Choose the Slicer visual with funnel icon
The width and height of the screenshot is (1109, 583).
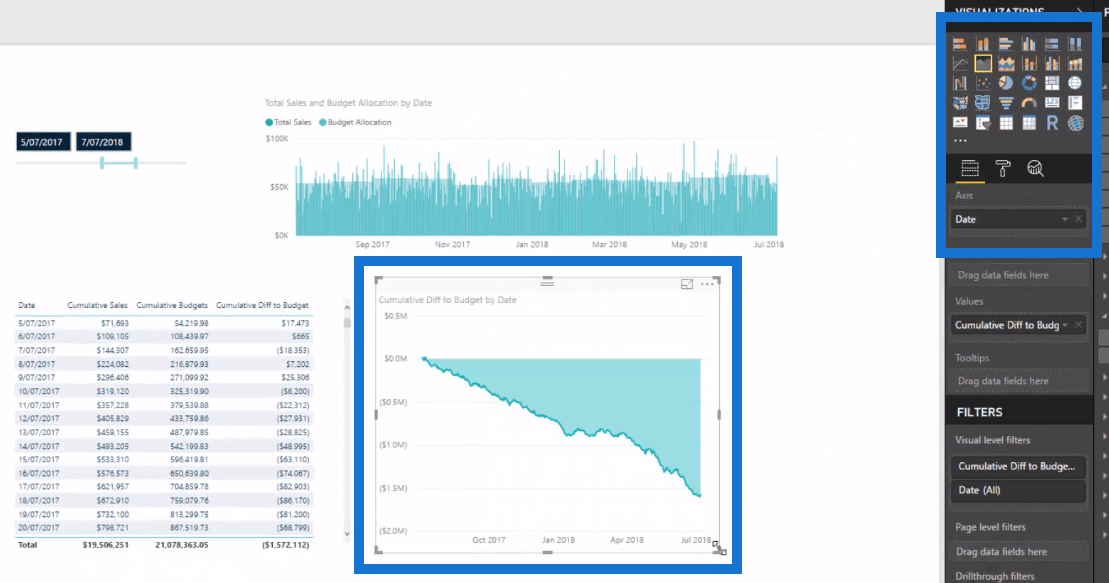pyautogui.click(x=983, y=123)
